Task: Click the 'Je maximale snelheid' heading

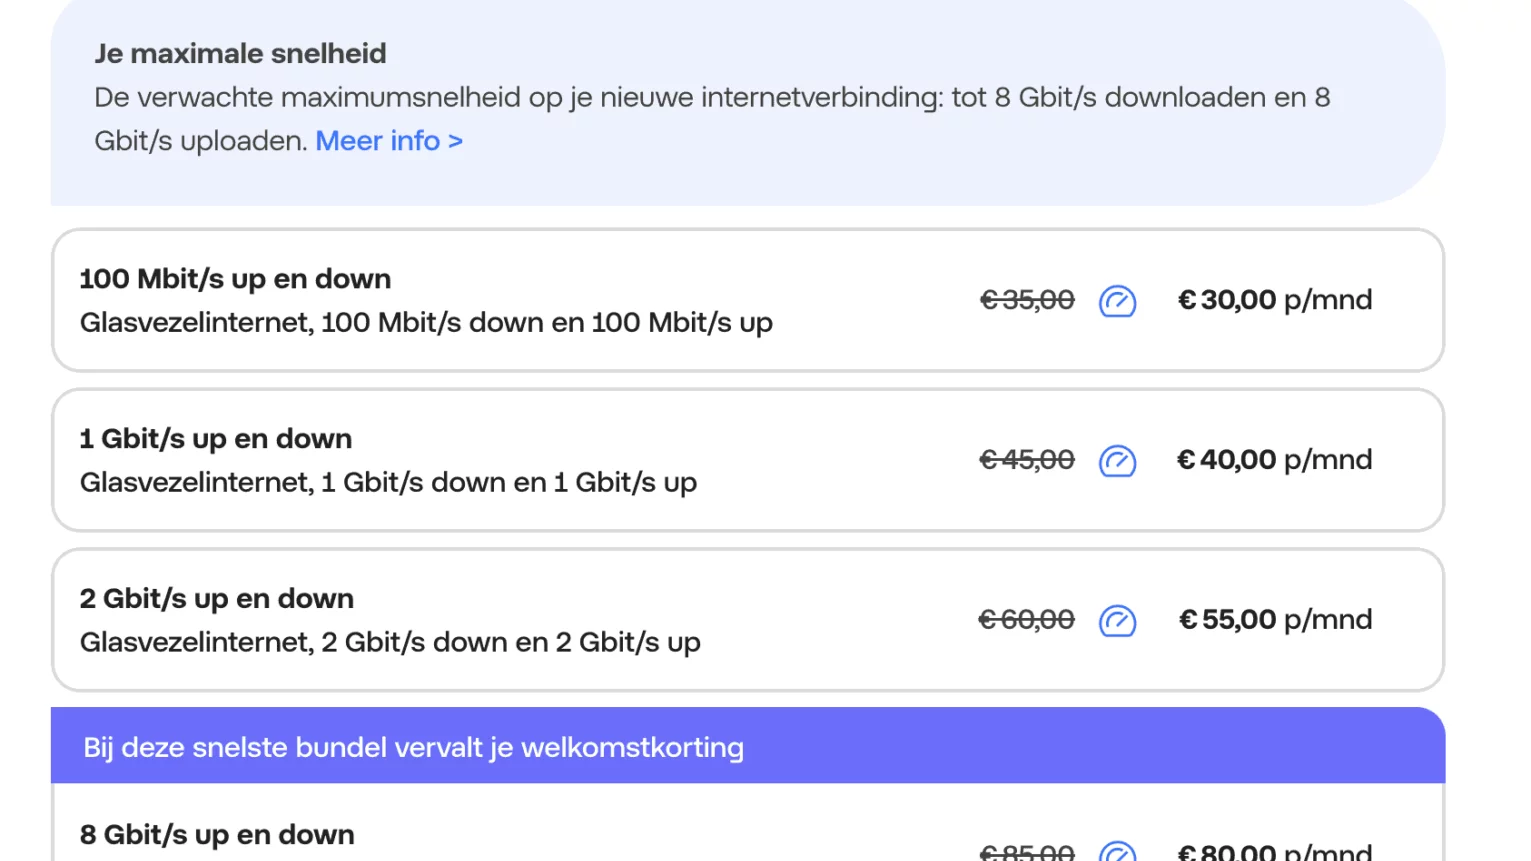Action: pyautogui.click(x=240, y=54)
